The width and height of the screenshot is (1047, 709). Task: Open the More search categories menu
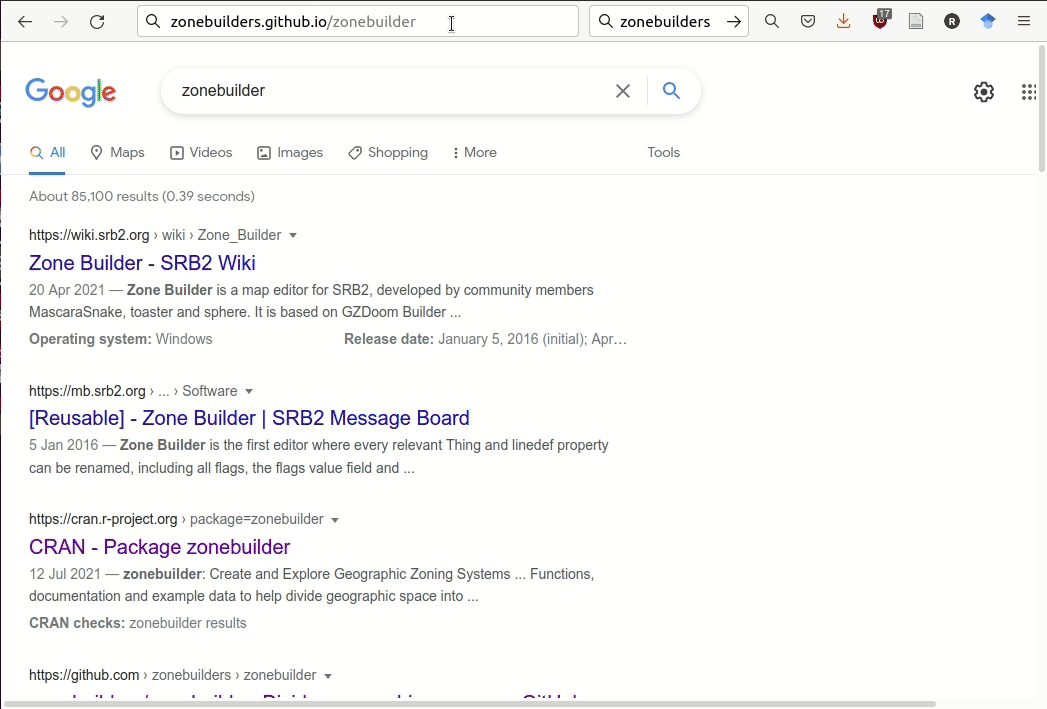click(x=475, y=153)
